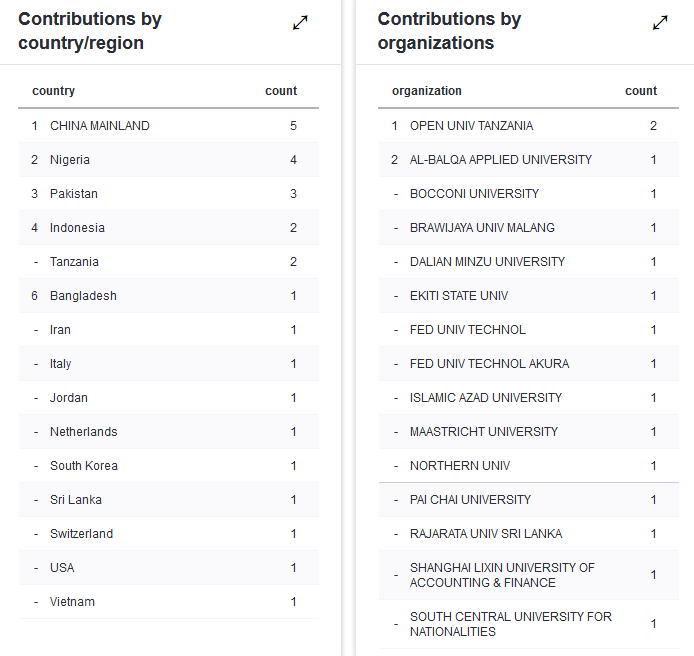
Task: Expand the Contributions by organizations panel
Action: click(660, 23)
